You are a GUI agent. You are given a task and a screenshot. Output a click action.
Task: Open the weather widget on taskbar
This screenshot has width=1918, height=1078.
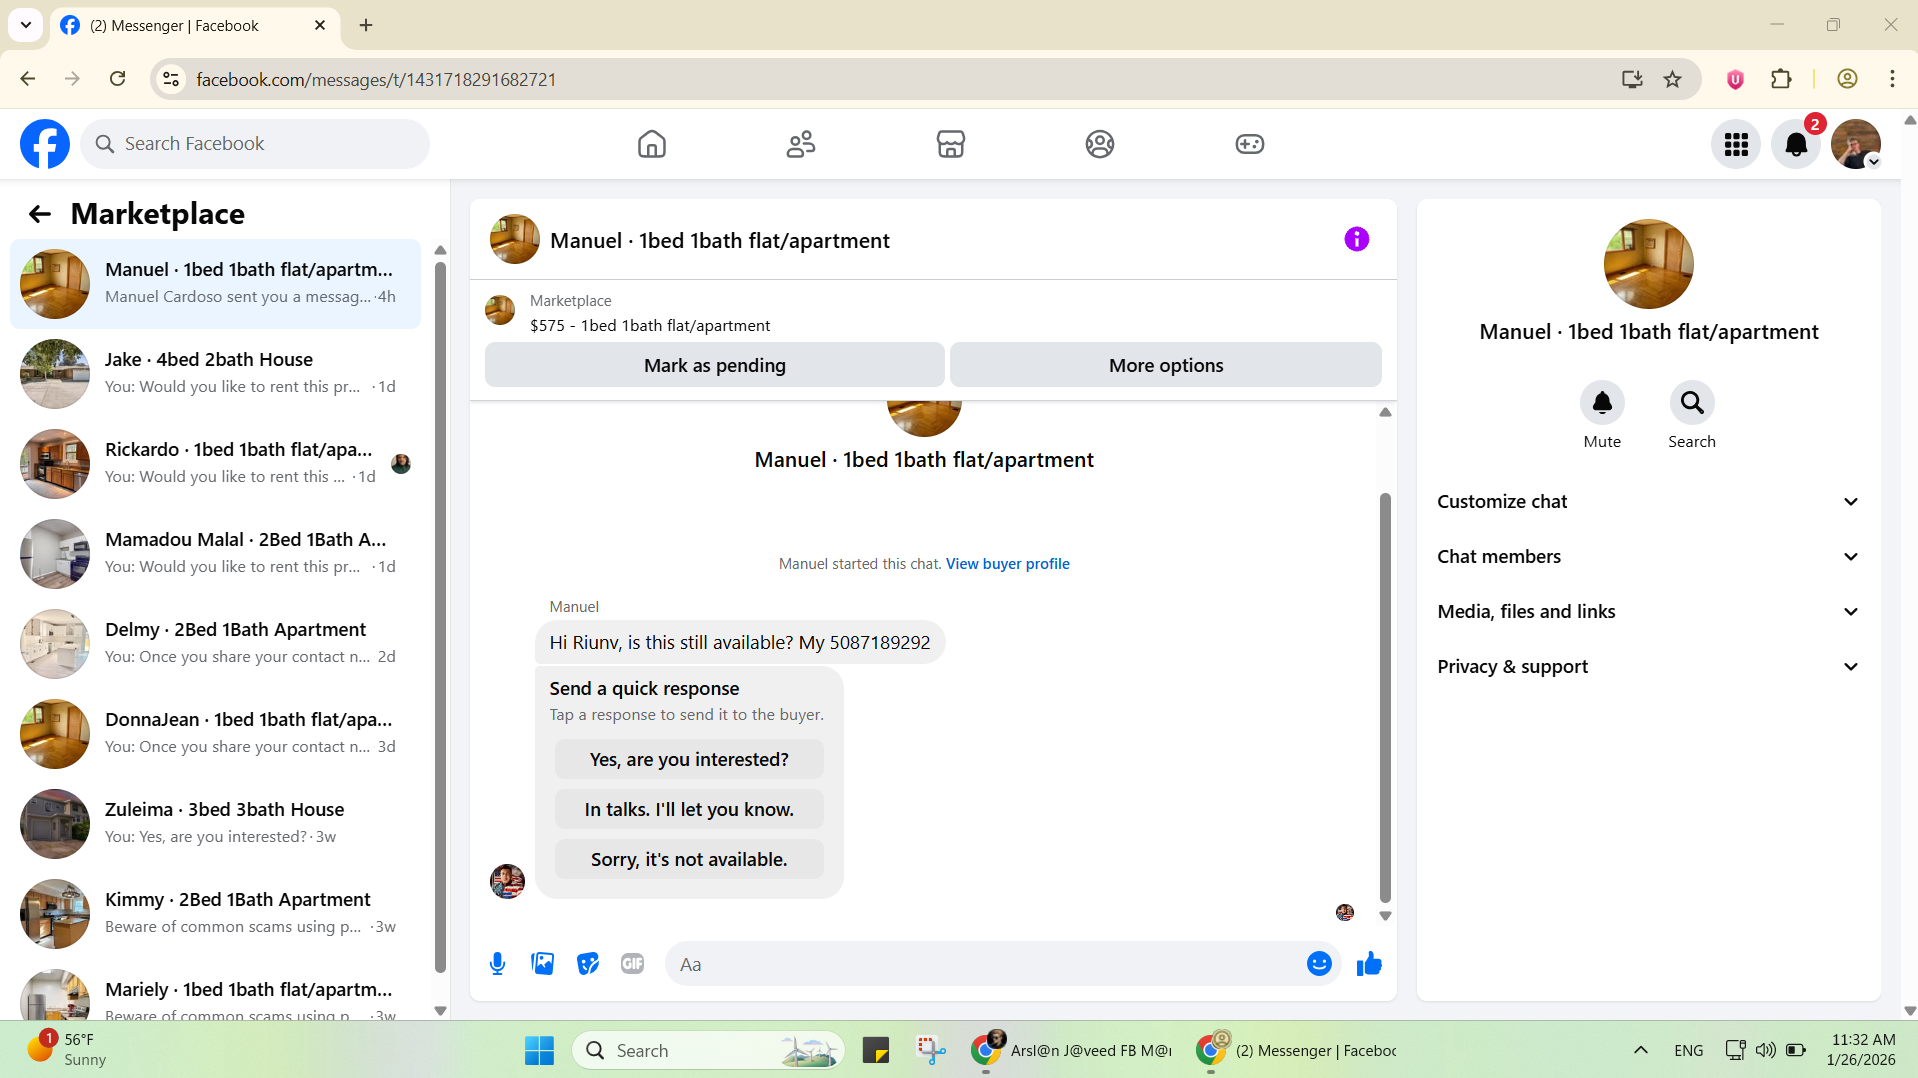(x=66, y=1050)
